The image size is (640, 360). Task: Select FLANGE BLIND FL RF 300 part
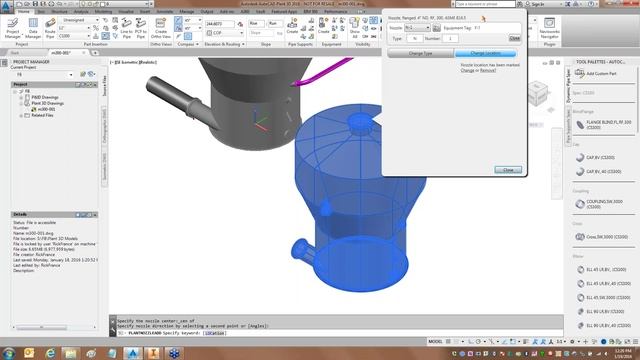point(603,124)
